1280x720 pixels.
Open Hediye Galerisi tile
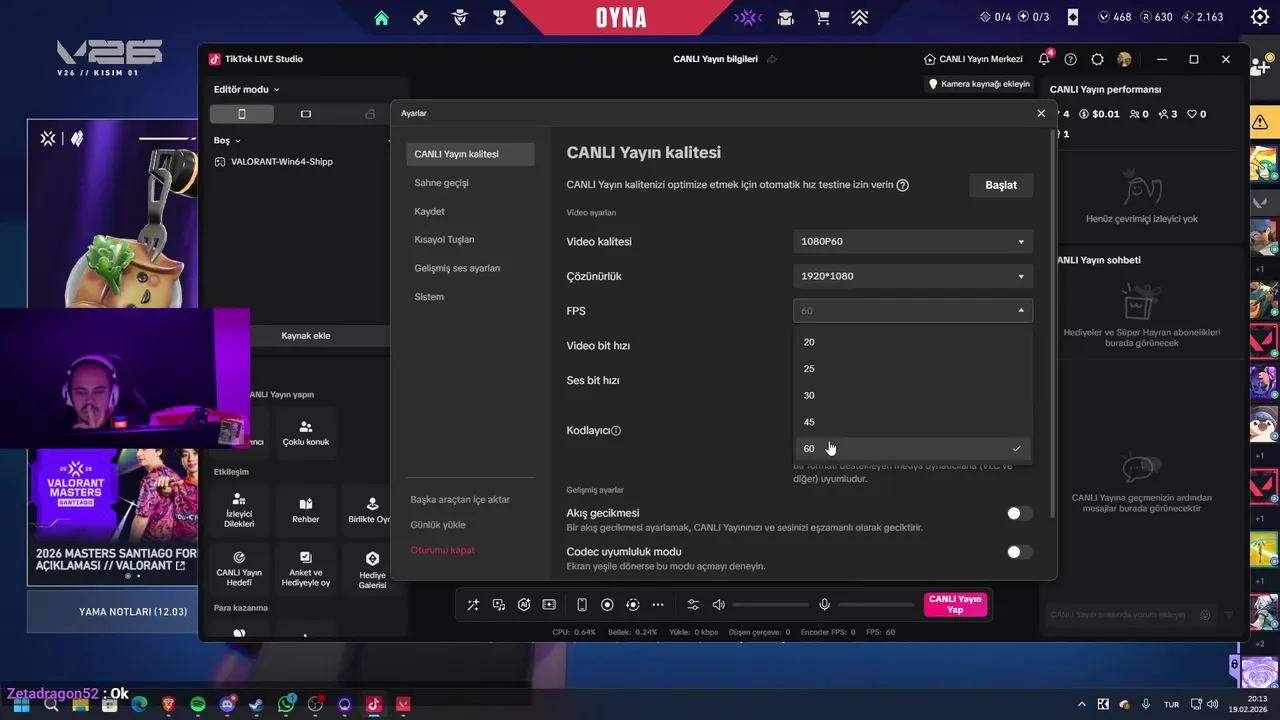[372, 569]
